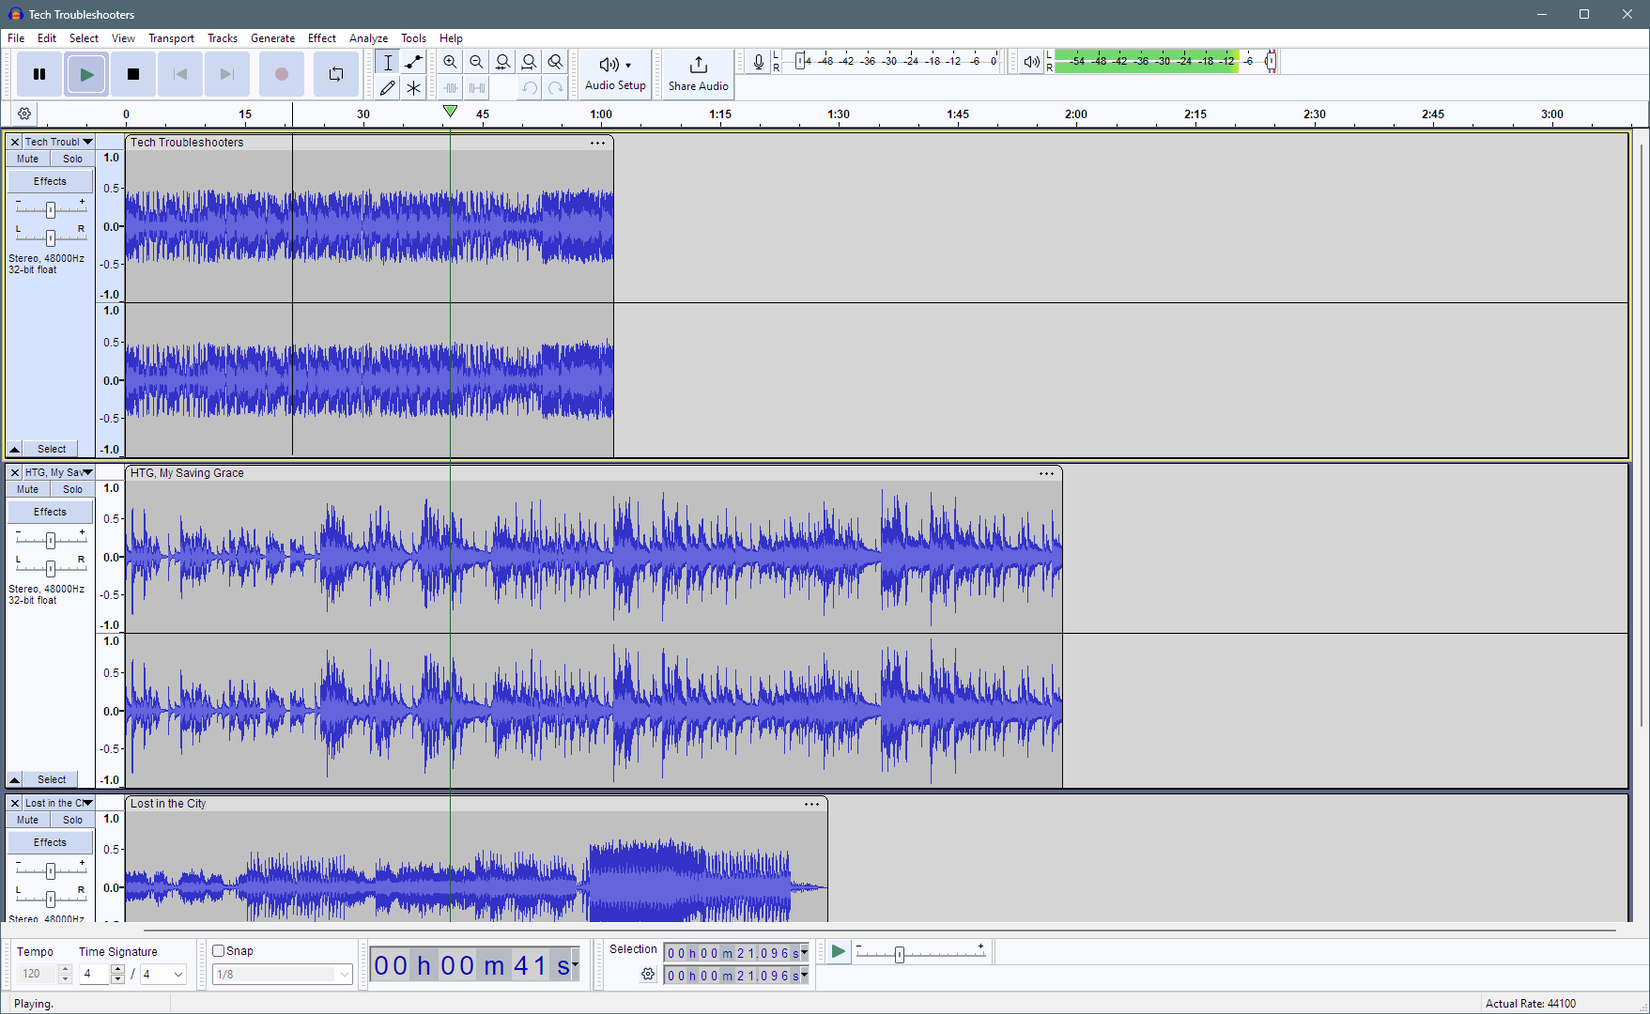
Task: Open Lost in the City track dropdown
Action: (x=88, y=803)
